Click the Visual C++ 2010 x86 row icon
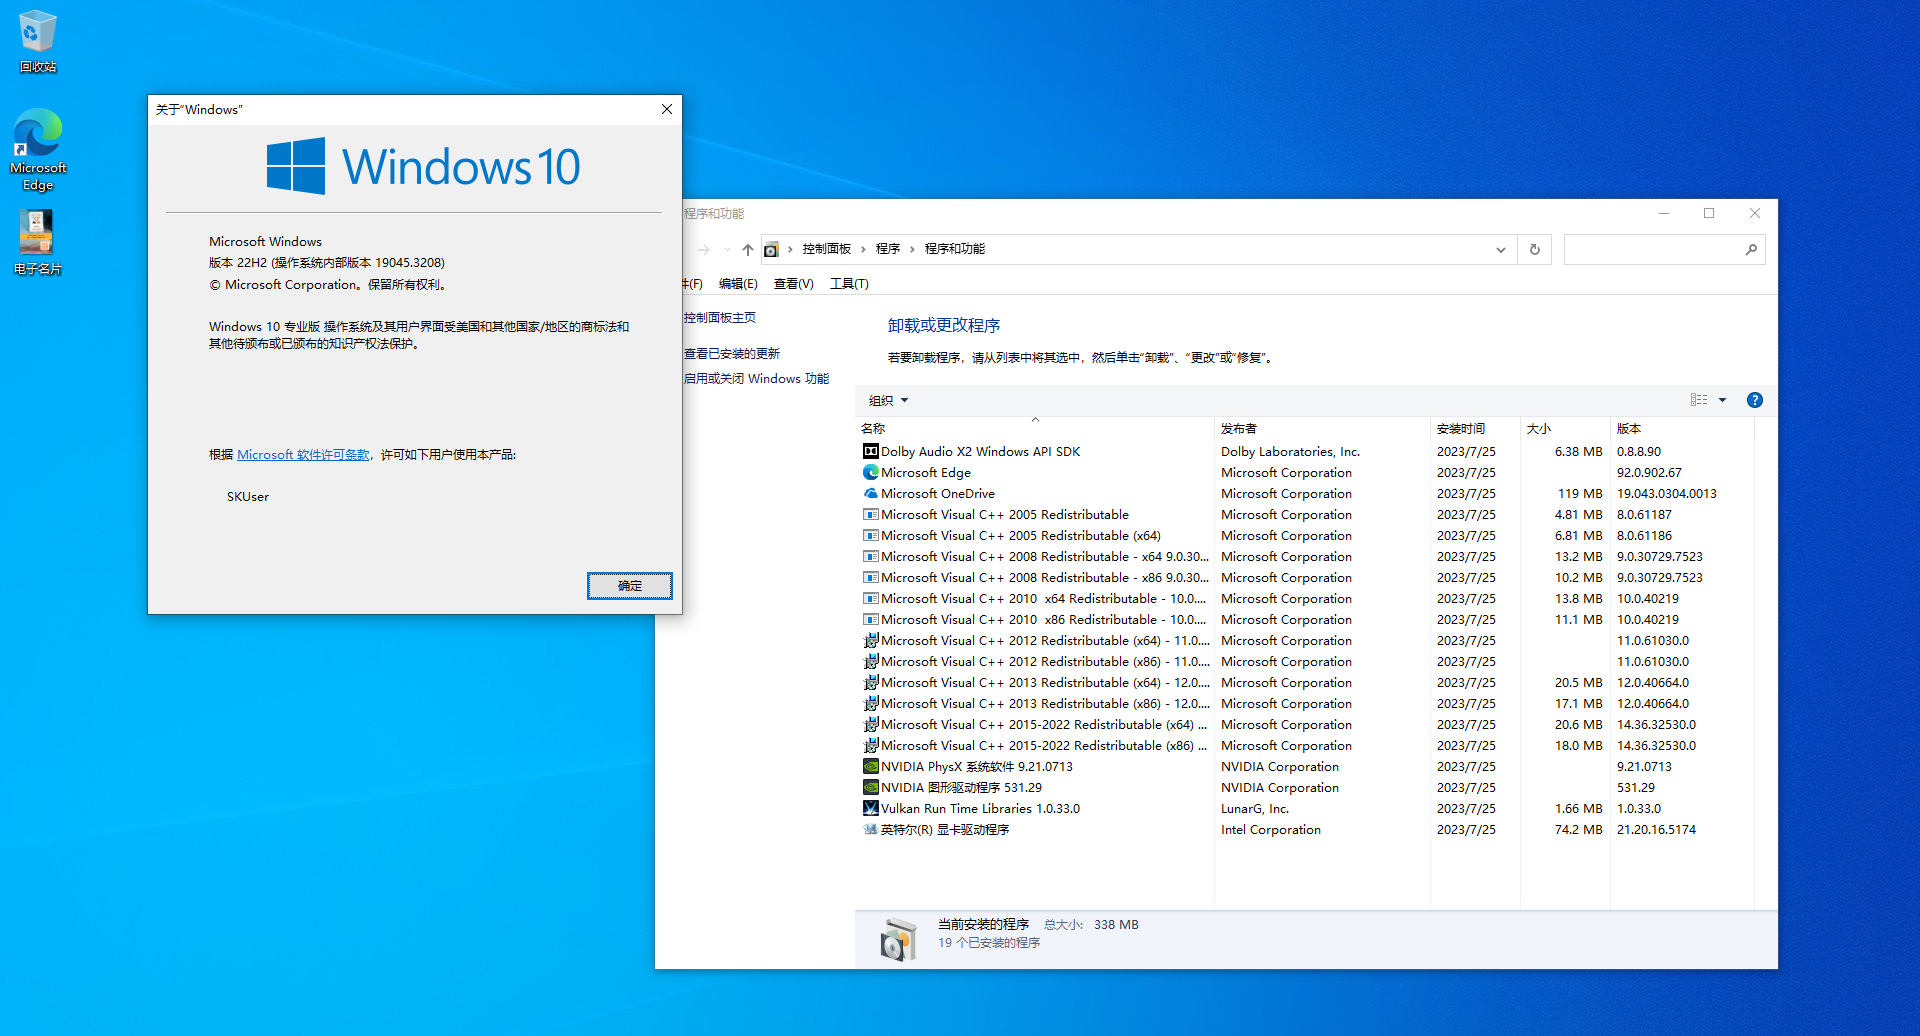 click(871, 620)
